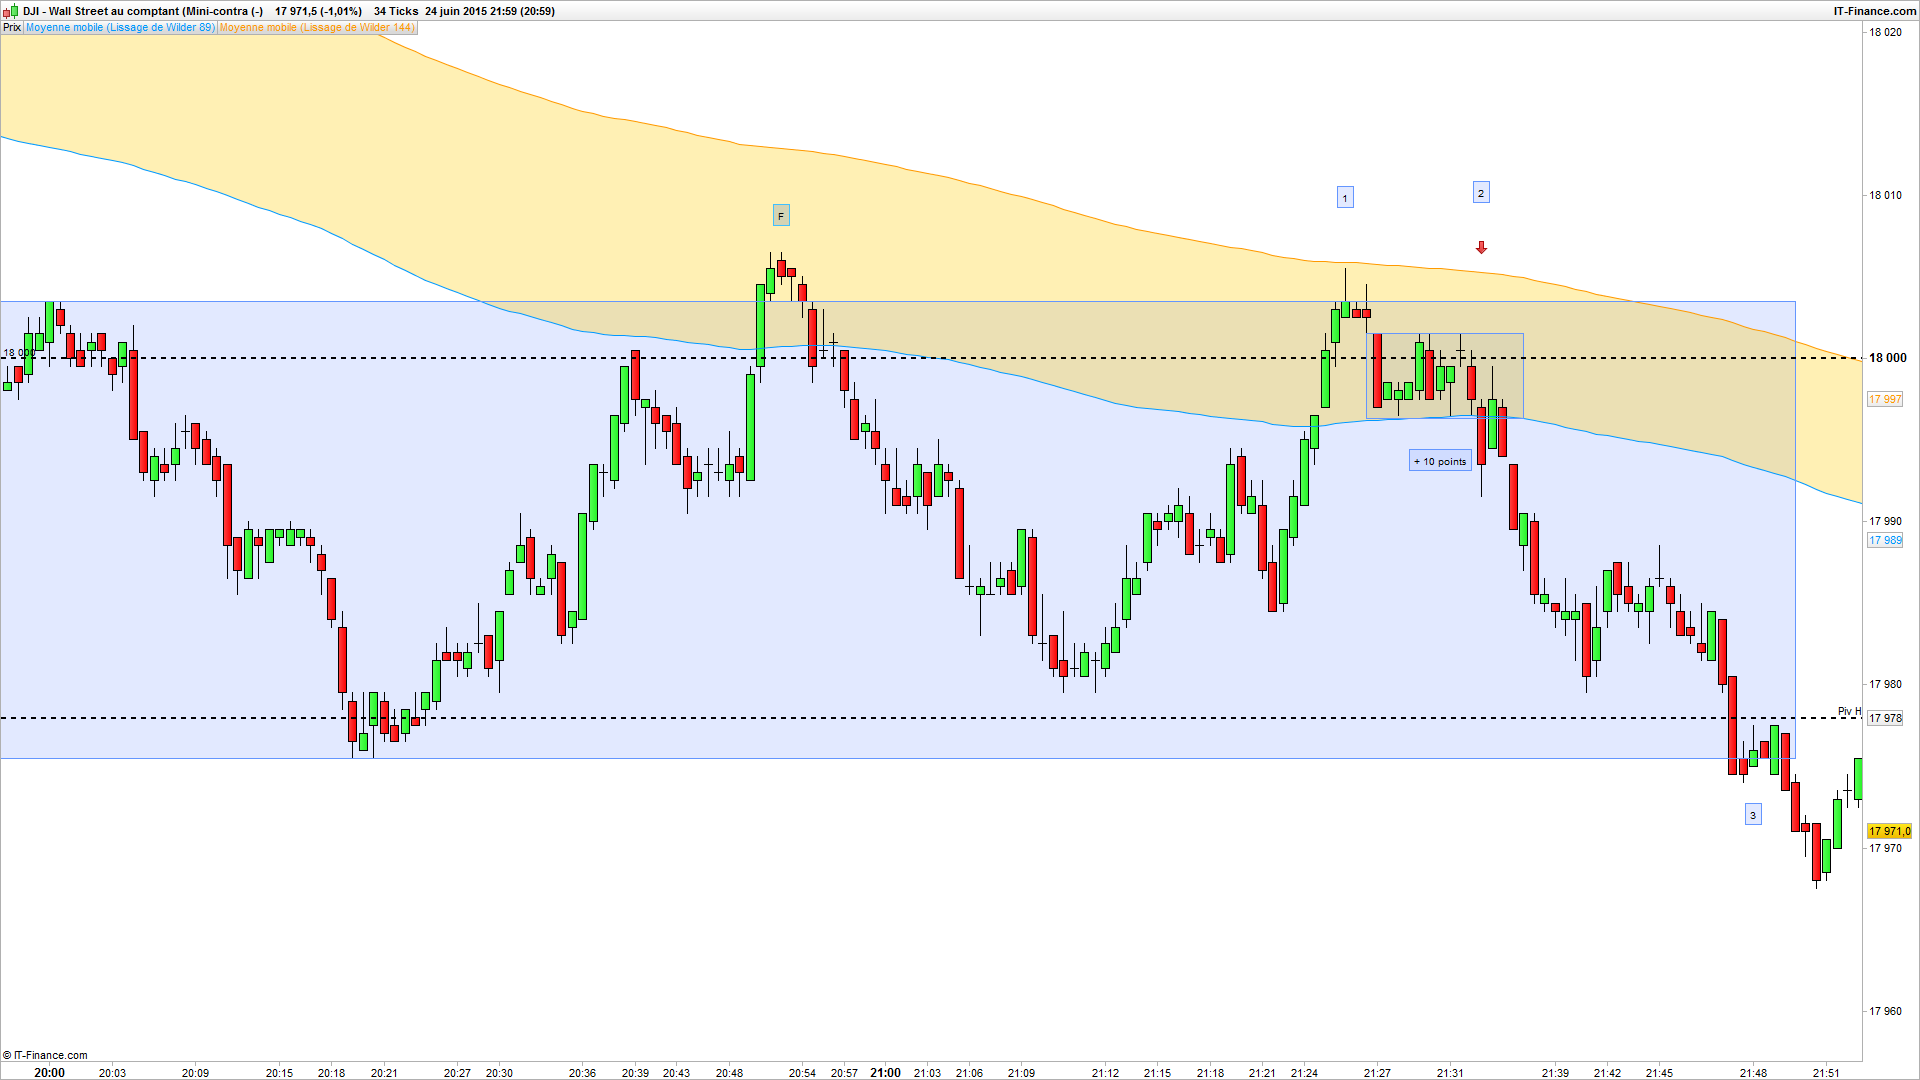Click the red down arrow marker
Image resolution: width=1920 pixels, height=1080 pixels.
tap(1481, 247)
